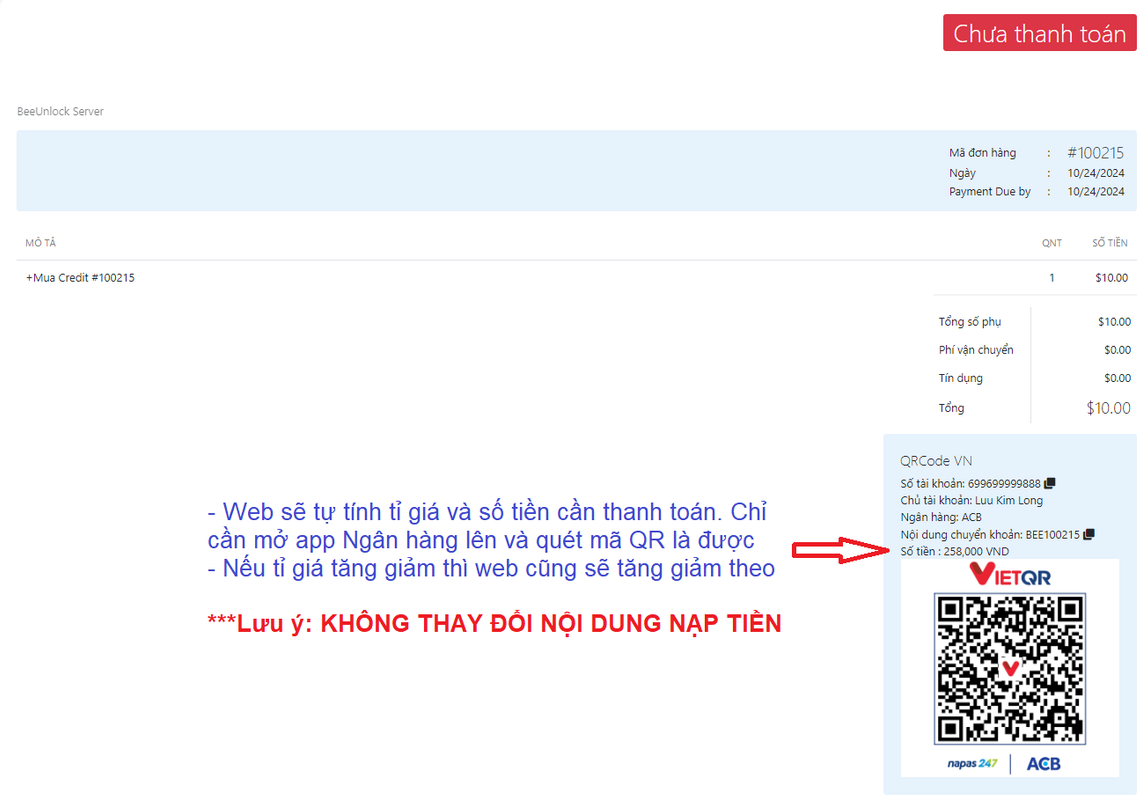Select the 'Mã đơn hàng' label
This screenshot has height=800, width=1142.
(982, 153)
